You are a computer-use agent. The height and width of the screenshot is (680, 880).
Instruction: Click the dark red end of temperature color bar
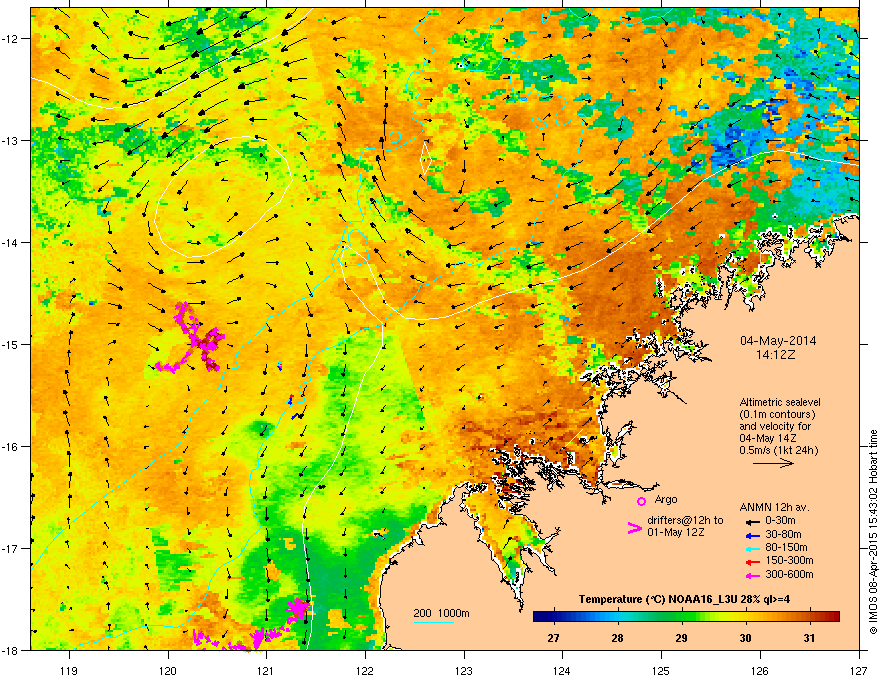pos(833,617)
